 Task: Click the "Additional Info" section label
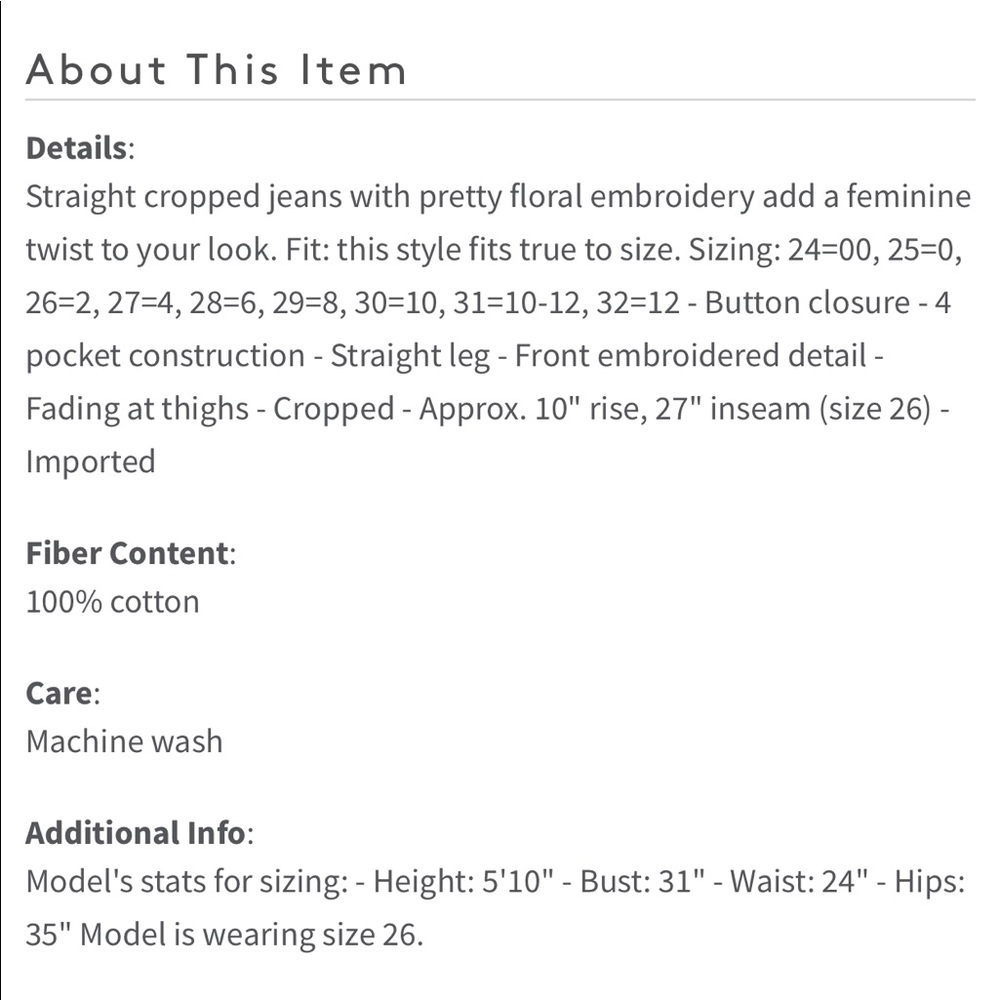pos(135,833)
